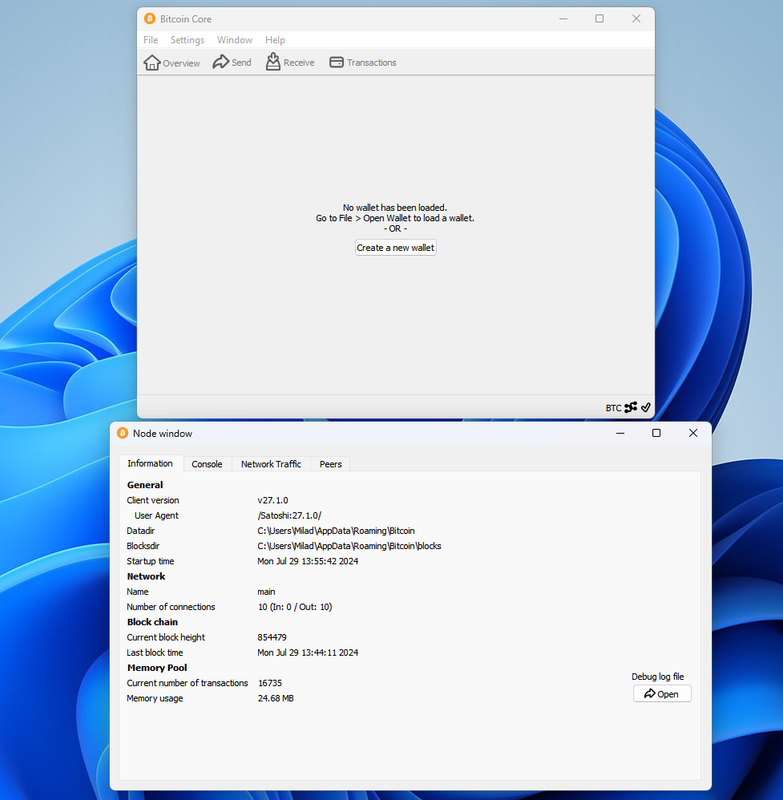This screenshot has width=783, height=800.
Task: Open the Overview page in Bitcoin Core
Action: [171, 63]
